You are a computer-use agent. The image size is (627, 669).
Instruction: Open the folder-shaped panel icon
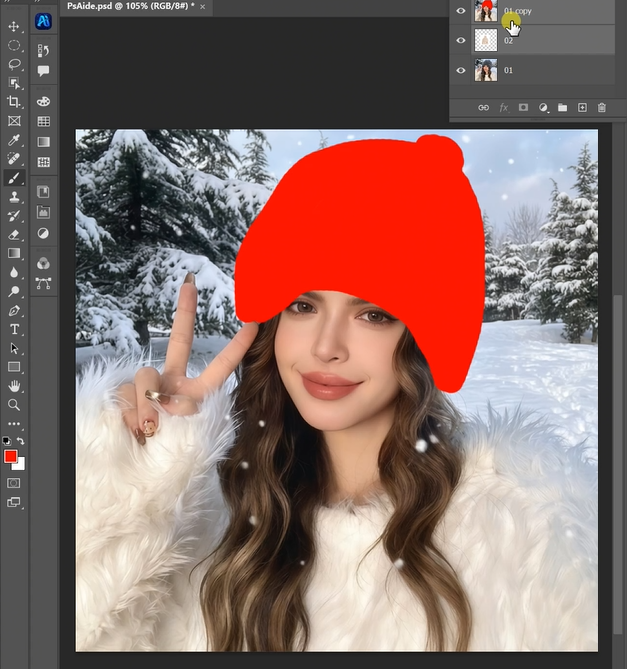[x=43, y=212]
